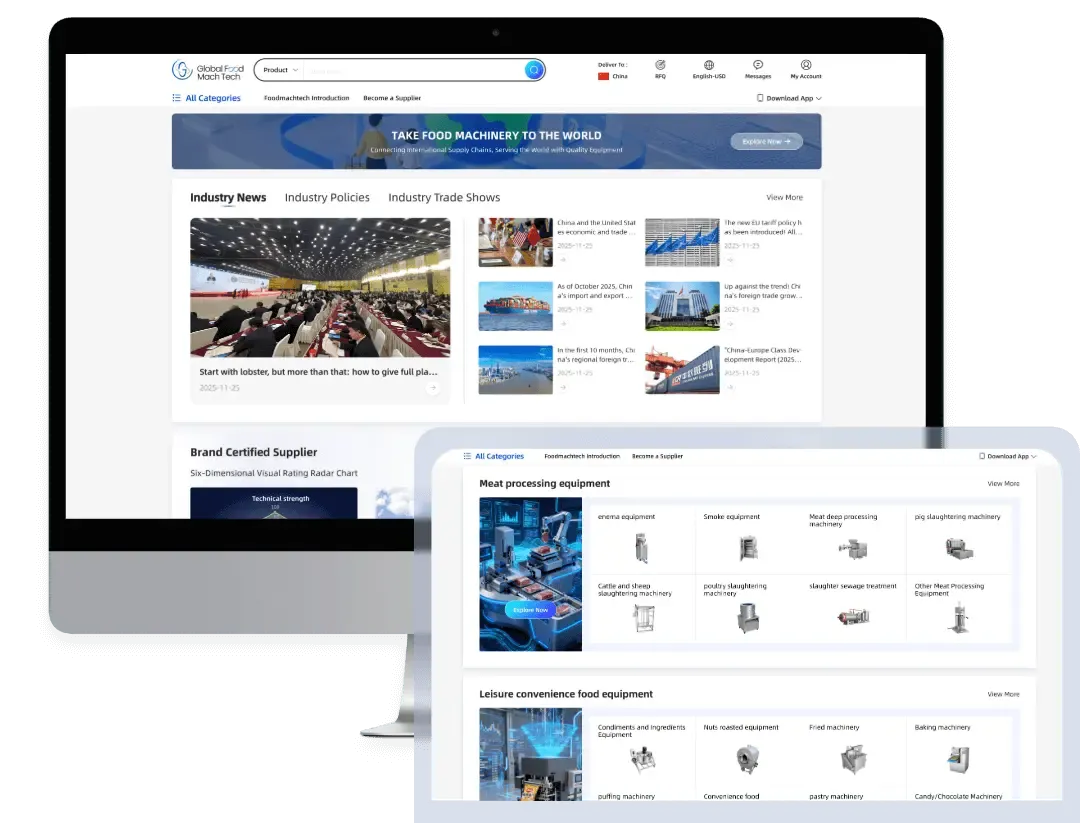Viewport: 1080px width, 823px height.
Task: Switch to the Industry News tab
Action: (228, 198)
